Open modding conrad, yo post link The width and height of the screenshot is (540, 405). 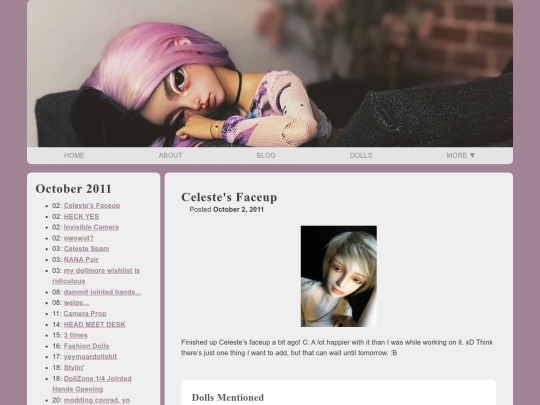tap(97, 400)
